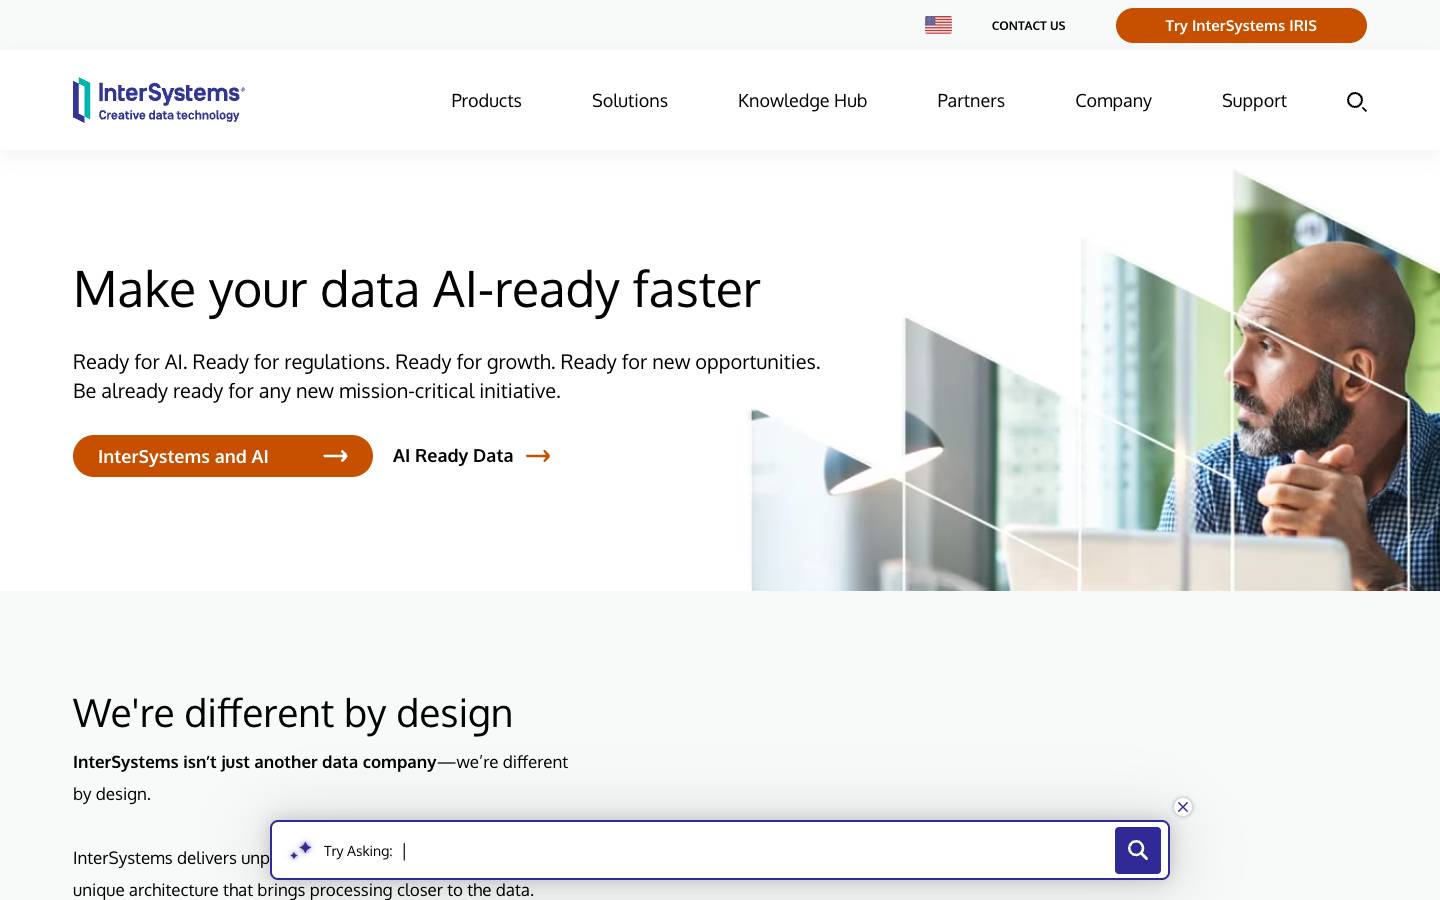
Task: Click the hero image of bearded man
Action: pos(1096,380)
